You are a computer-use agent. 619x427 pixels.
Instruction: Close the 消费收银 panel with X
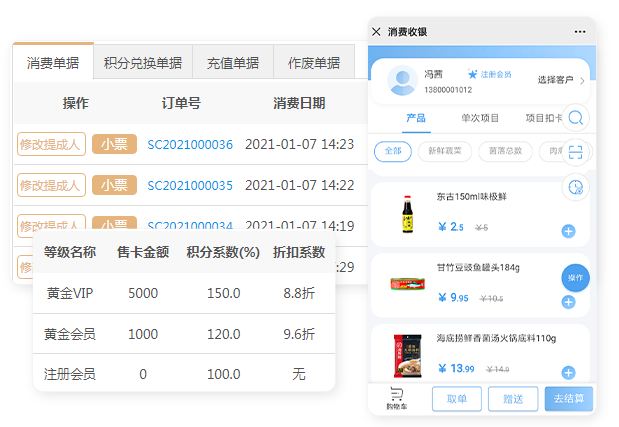tap(376, 32)
